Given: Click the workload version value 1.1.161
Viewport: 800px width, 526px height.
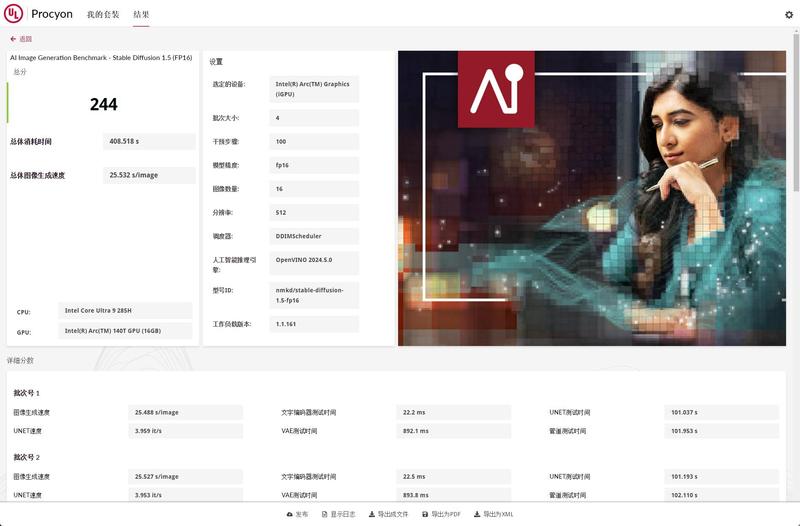Looking at the screenshot, I should coord(314,324).
